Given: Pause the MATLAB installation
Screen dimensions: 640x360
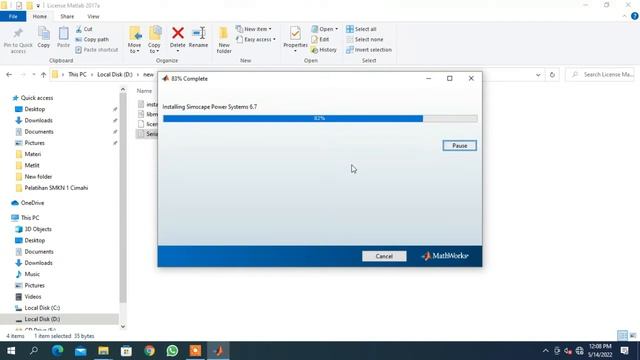Looking at the screenshot, I should pyautogui.click(x=459, y=146).
